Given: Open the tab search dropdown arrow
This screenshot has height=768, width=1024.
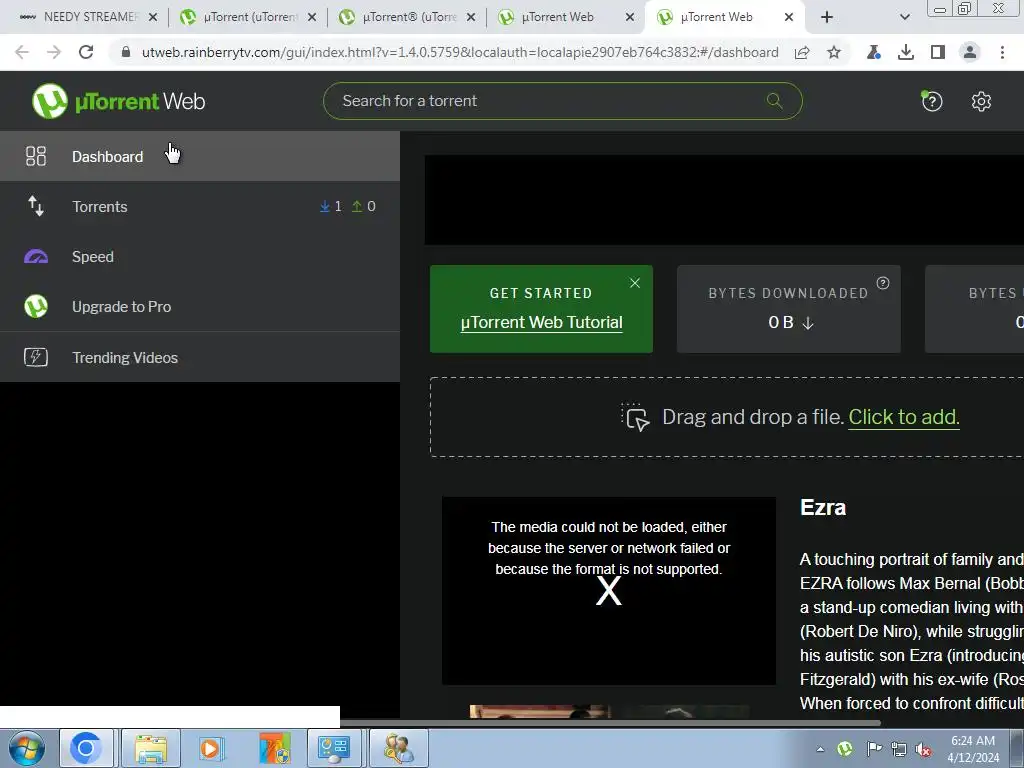Looking at the screenshot, I should click(904, 17).
